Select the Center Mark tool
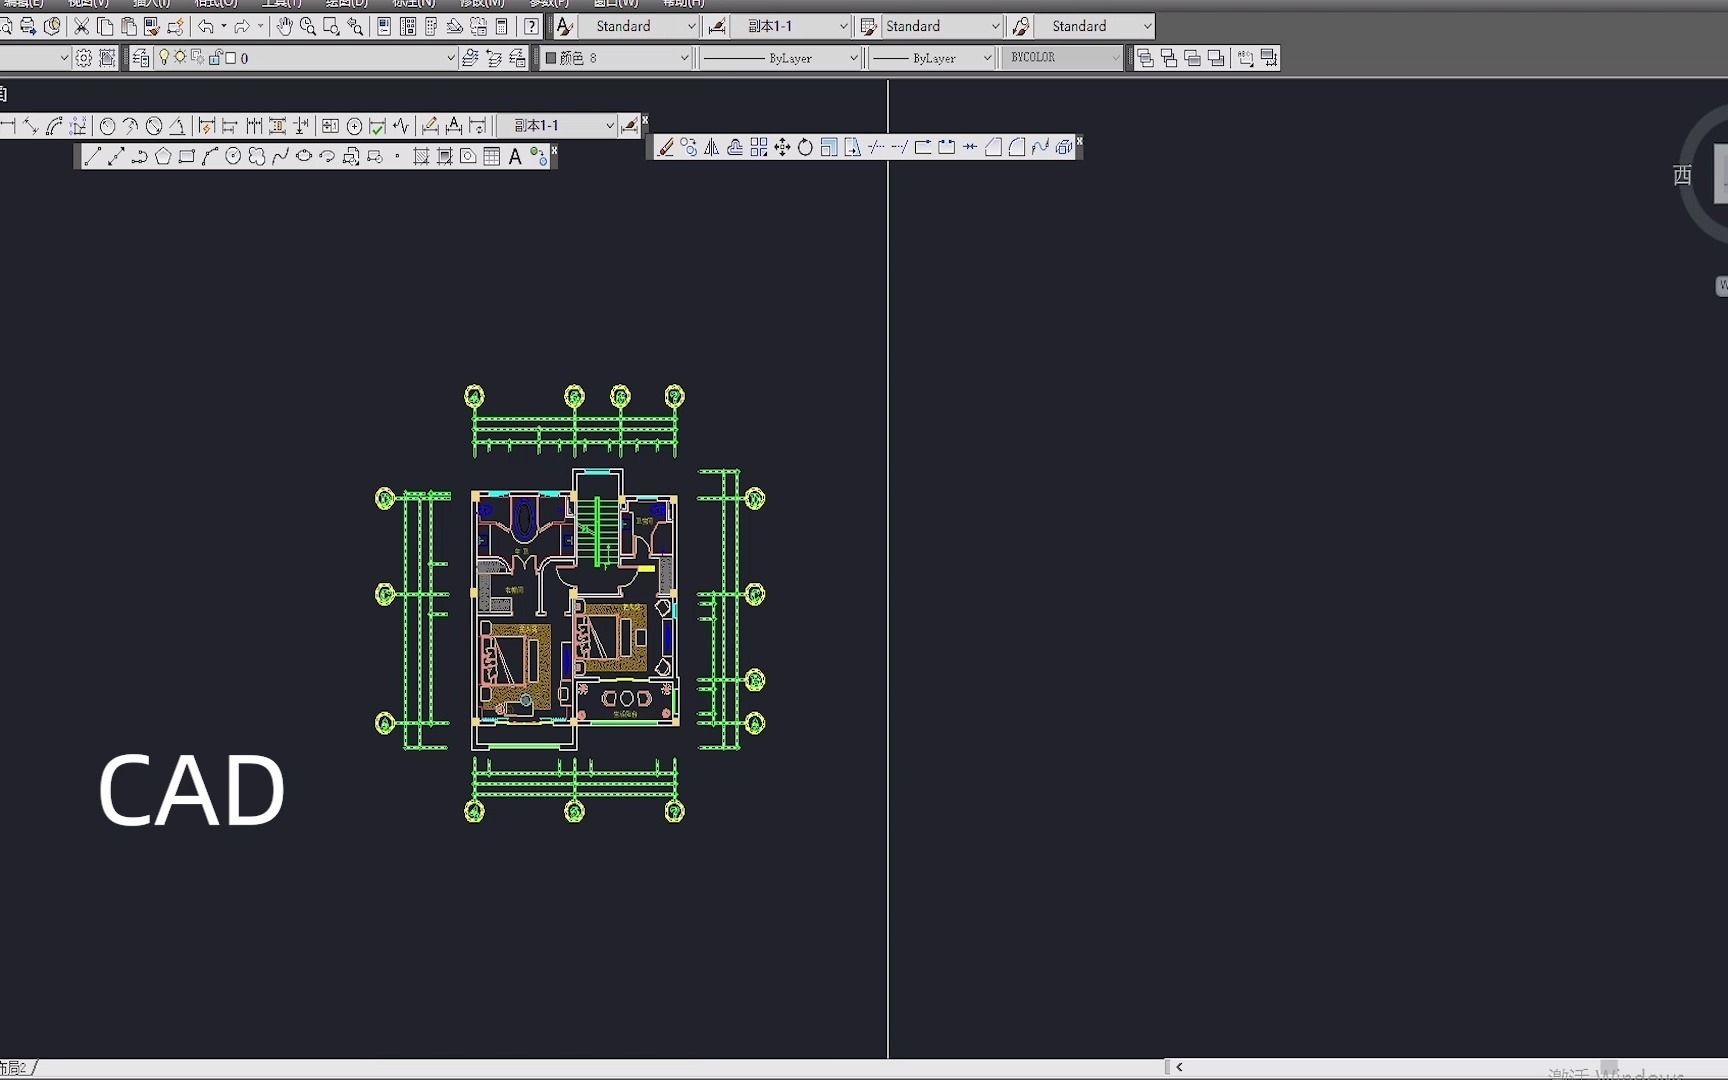 (354, 126)
